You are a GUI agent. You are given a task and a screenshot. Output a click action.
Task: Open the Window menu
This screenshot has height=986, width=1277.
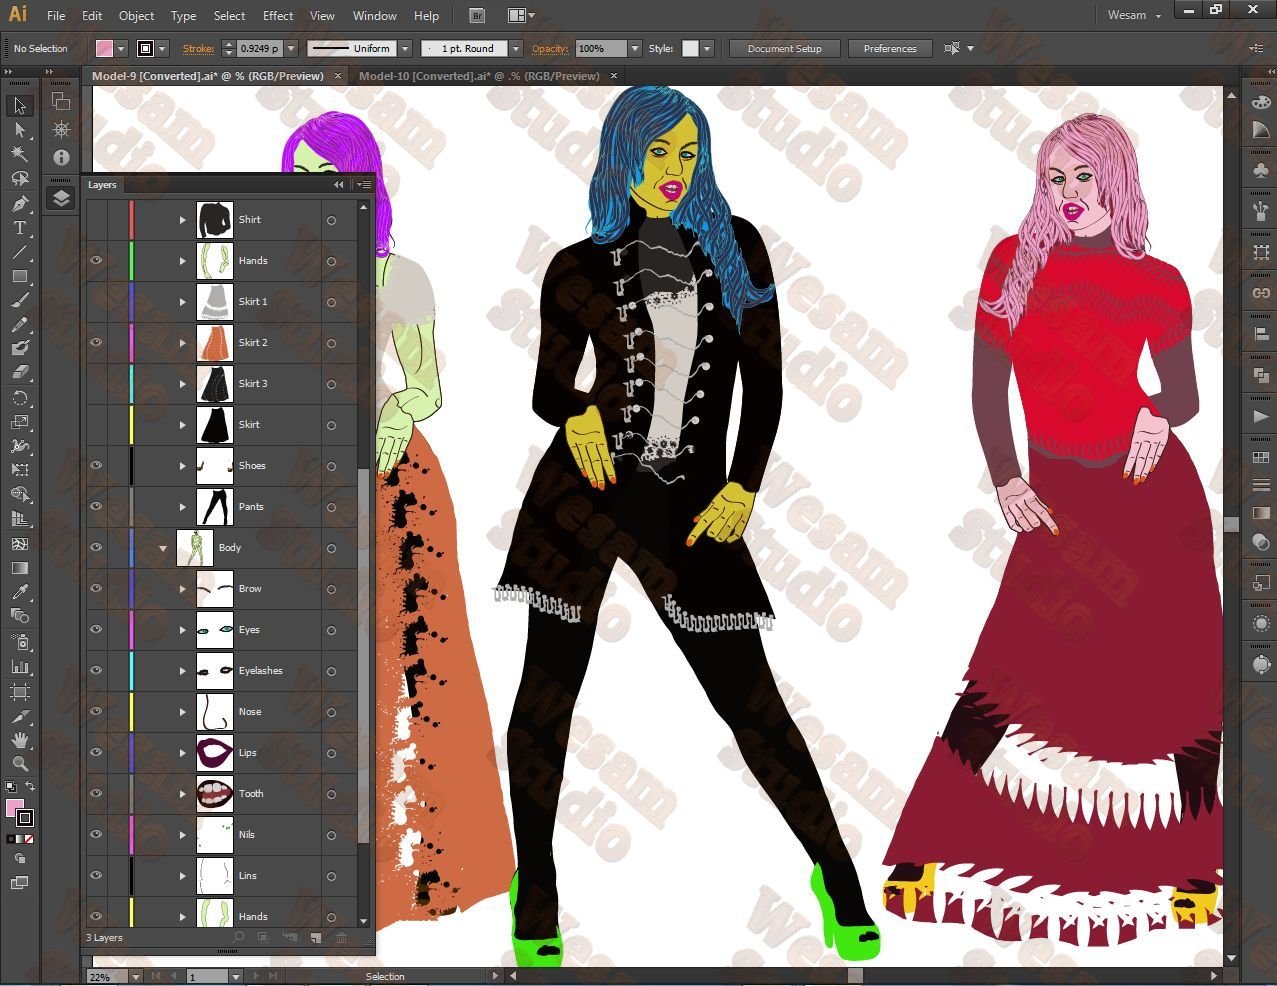[x=375, y=16]
